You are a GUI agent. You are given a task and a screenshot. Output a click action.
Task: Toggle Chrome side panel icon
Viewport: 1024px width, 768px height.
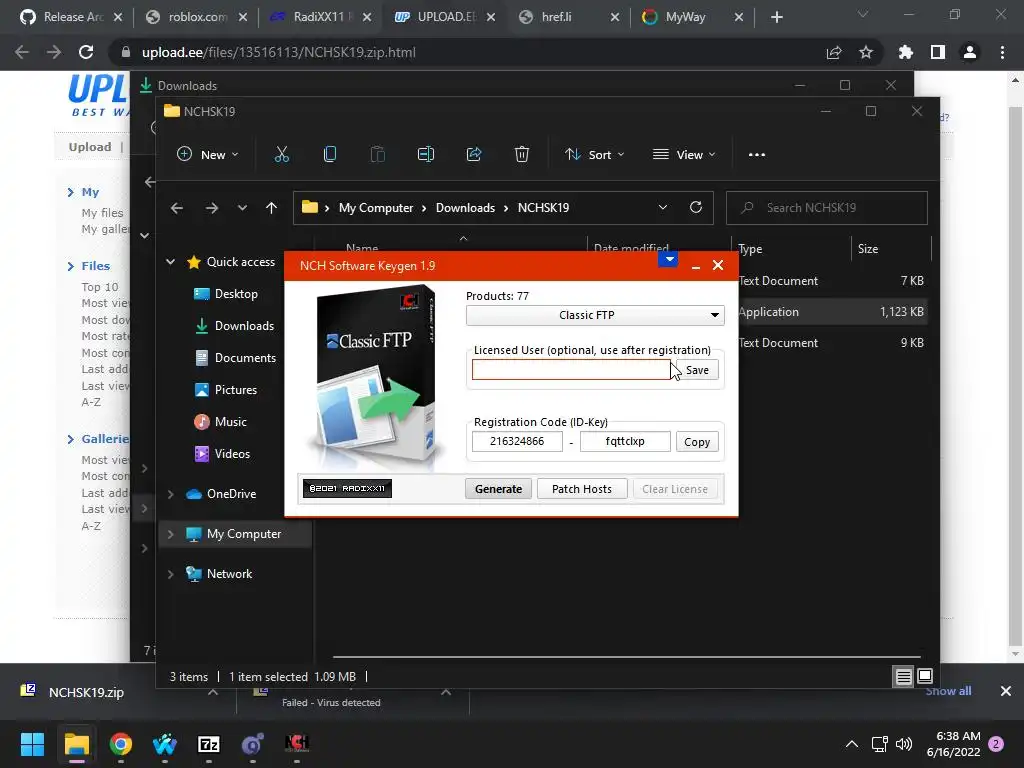[x=938, y=52]
